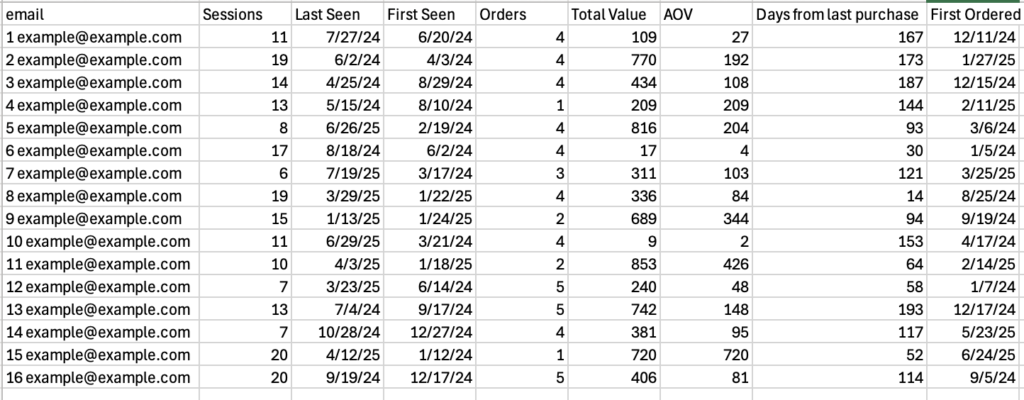Click the AOV header cell
The width and height of the screenshot is (1024, 400).
click(706, 14)
